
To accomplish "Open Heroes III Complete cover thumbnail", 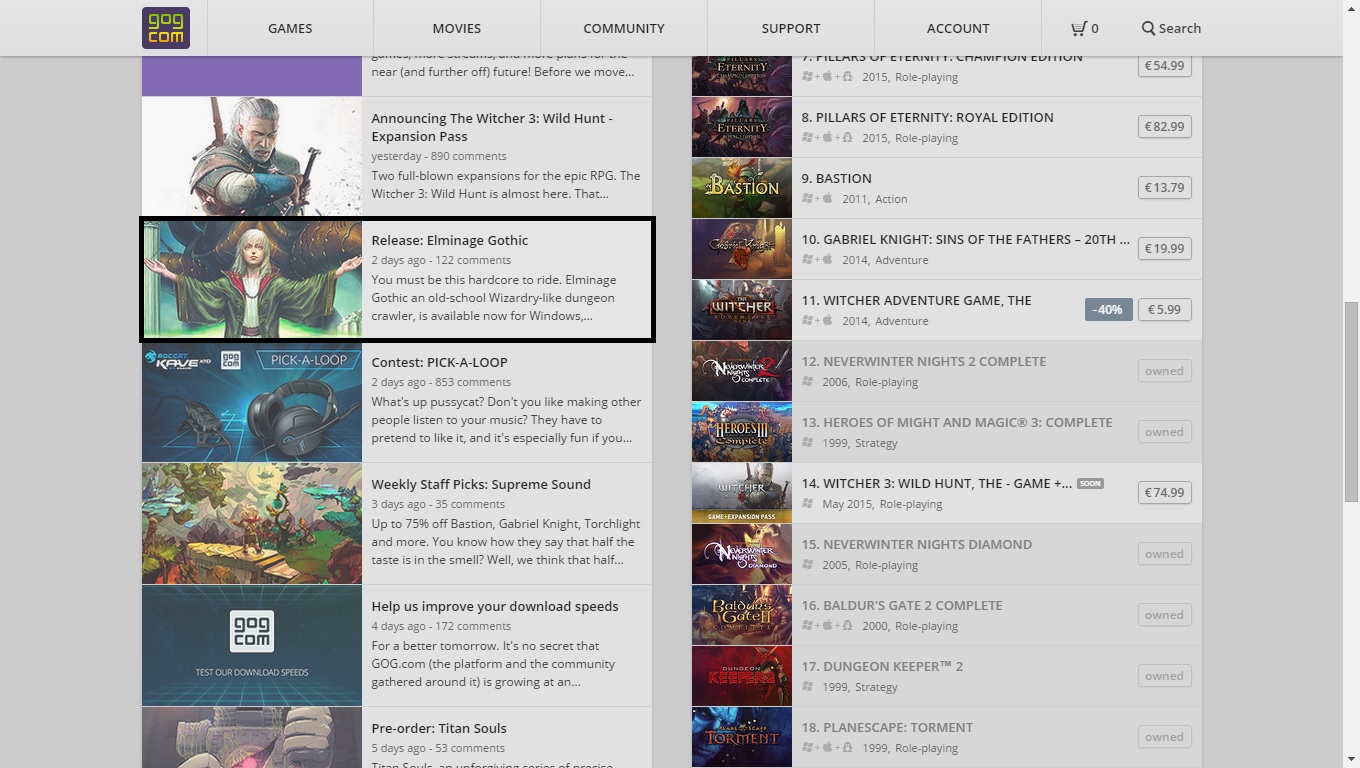I will pos(742,431).
